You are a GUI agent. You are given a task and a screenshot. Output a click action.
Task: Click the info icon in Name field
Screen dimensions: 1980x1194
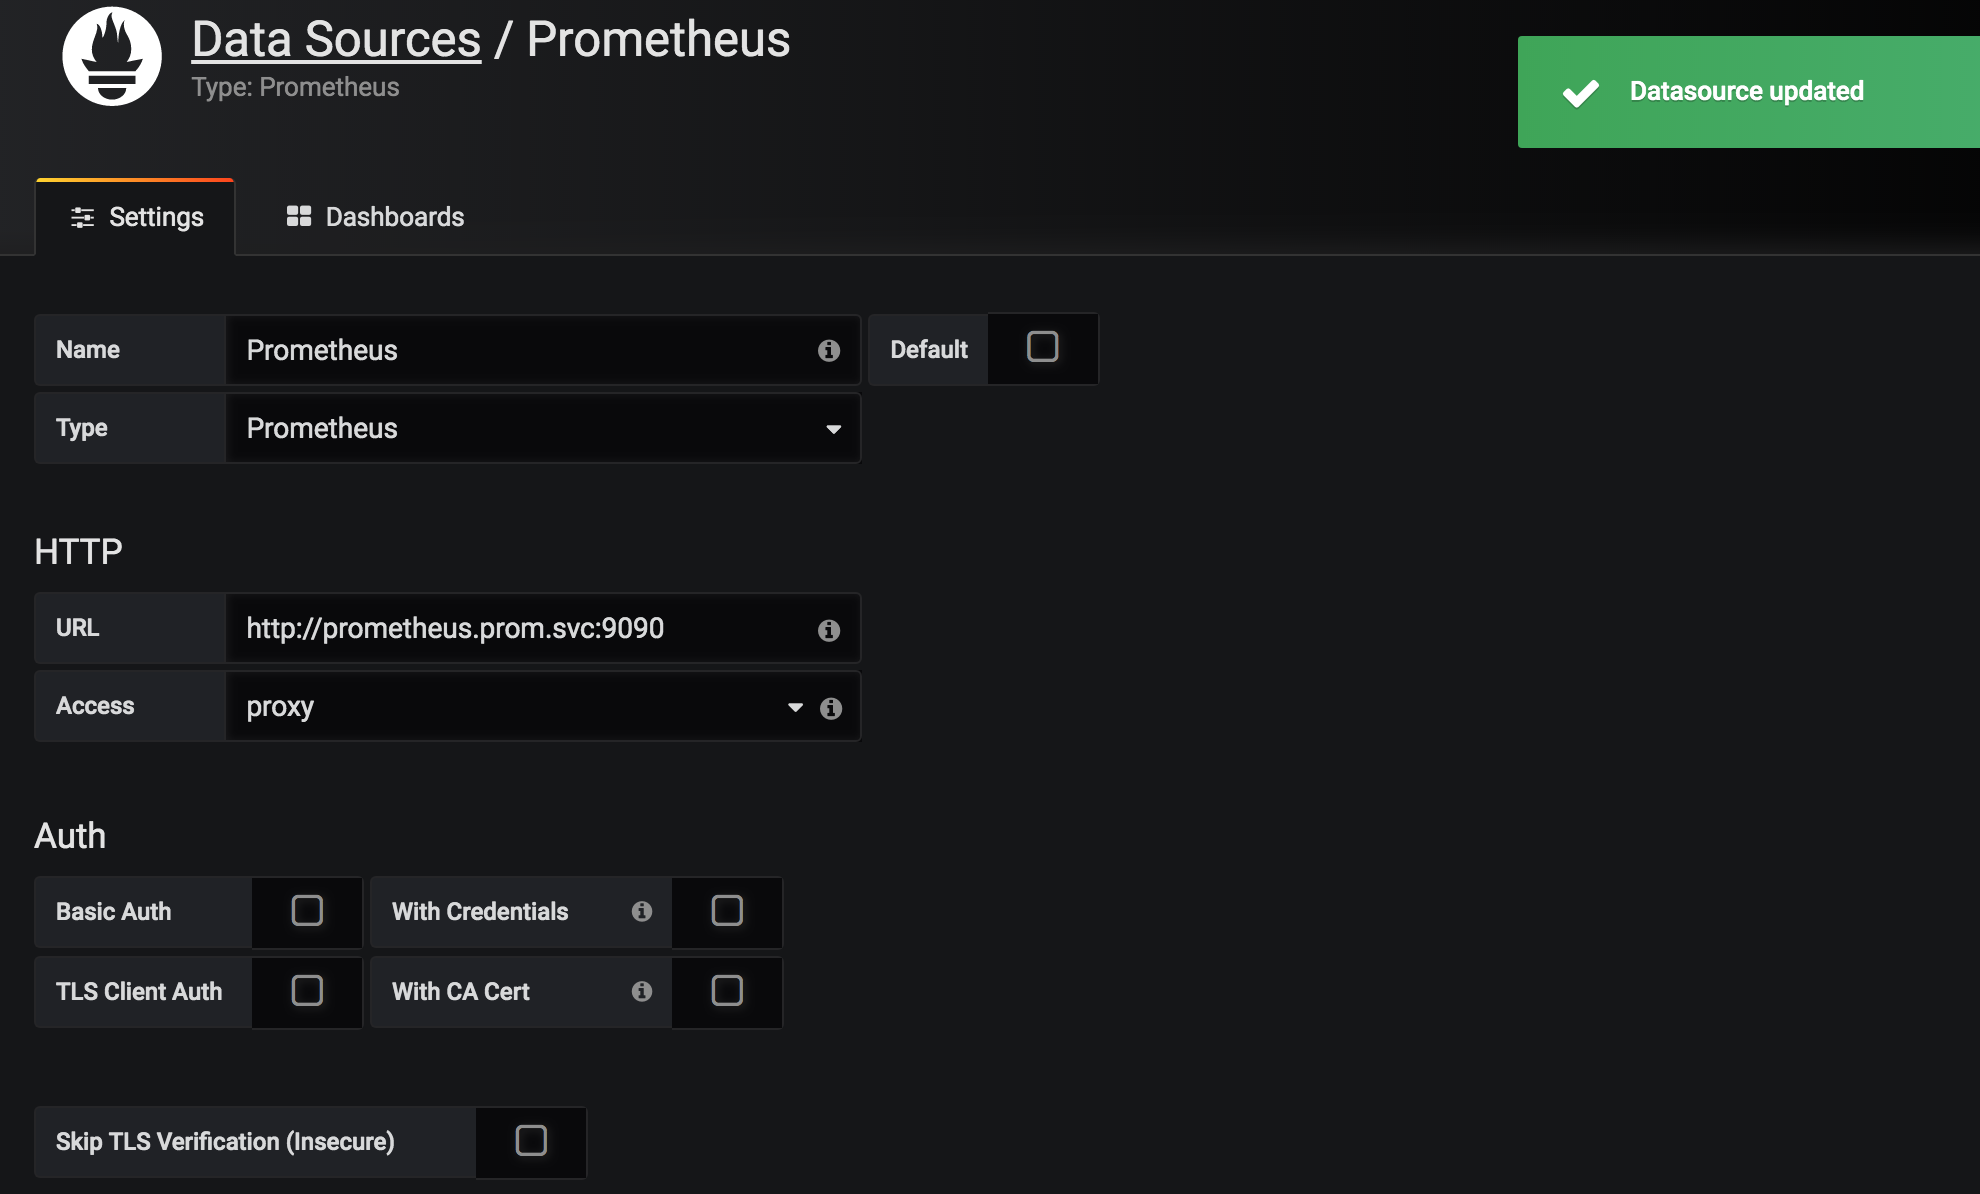click(829, 350)
